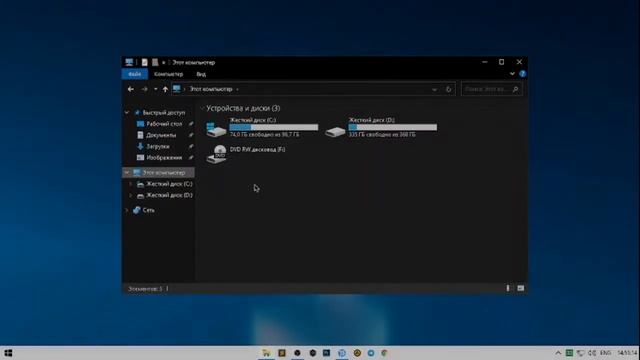
Task: Show hidden tray icons chevron
Action: pyautogui.click(x=558, y=353)
